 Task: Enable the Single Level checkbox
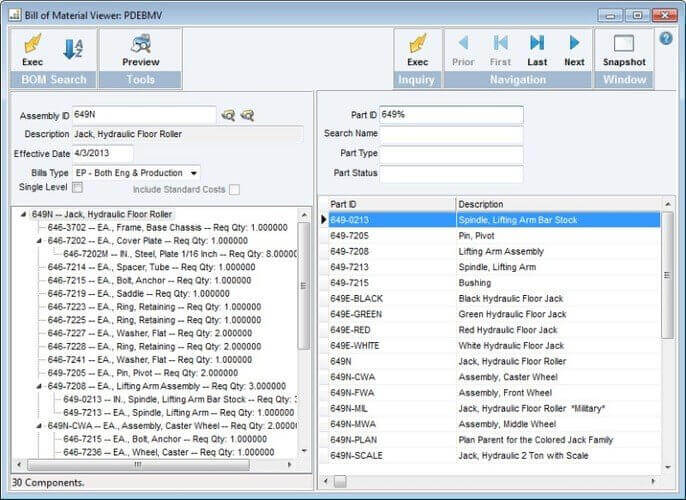(x=77, y=188)
